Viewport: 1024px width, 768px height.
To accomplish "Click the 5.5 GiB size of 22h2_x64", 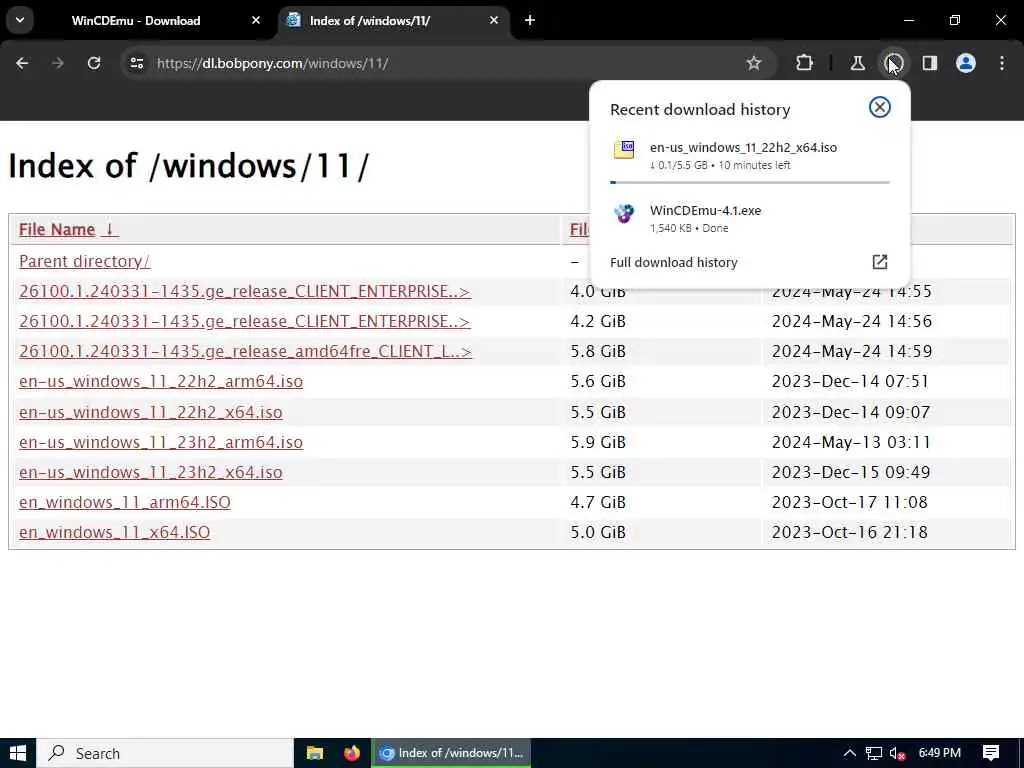I will pyautogui.click(x=598, y=412).
